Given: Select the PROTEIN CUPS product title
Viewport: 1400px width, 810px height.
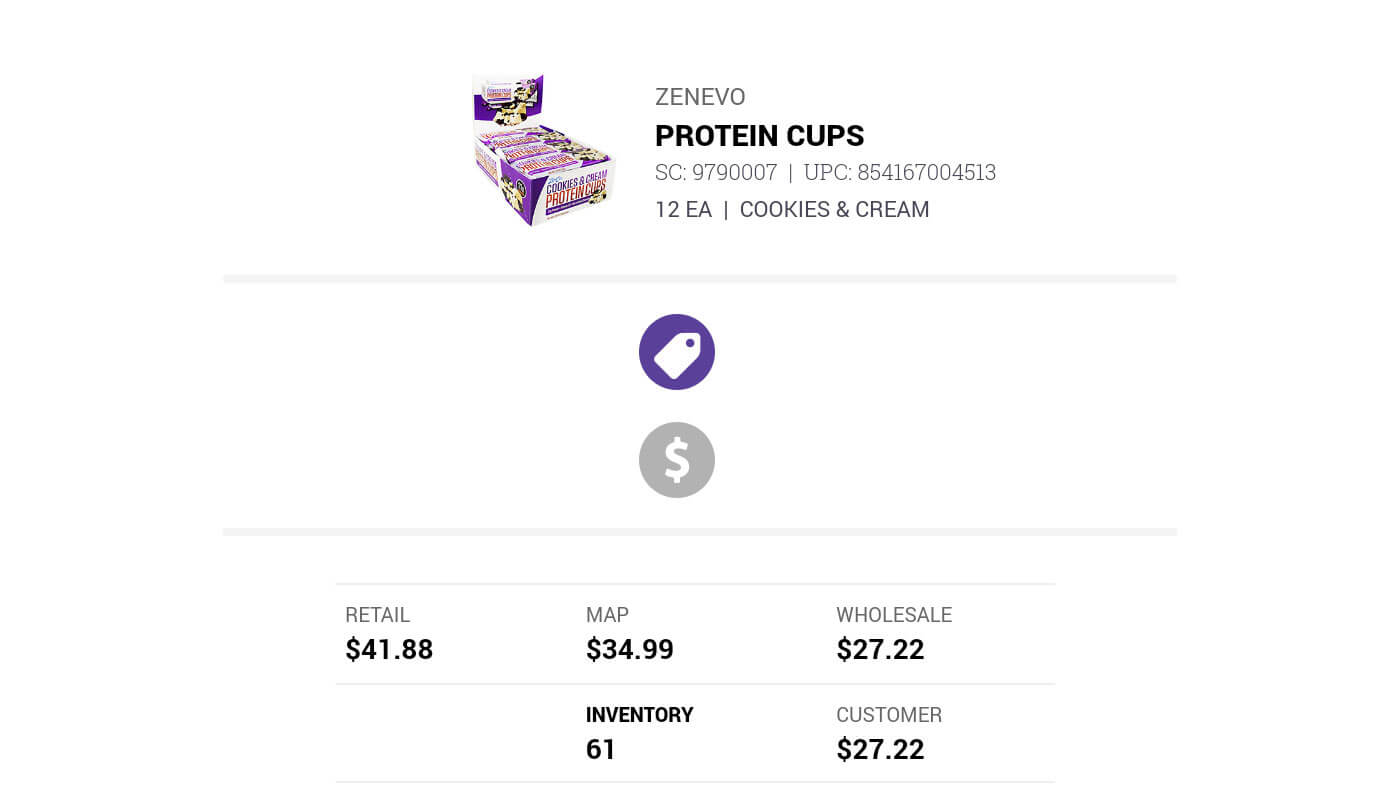Looking at the screenshot, I should 759,136.
